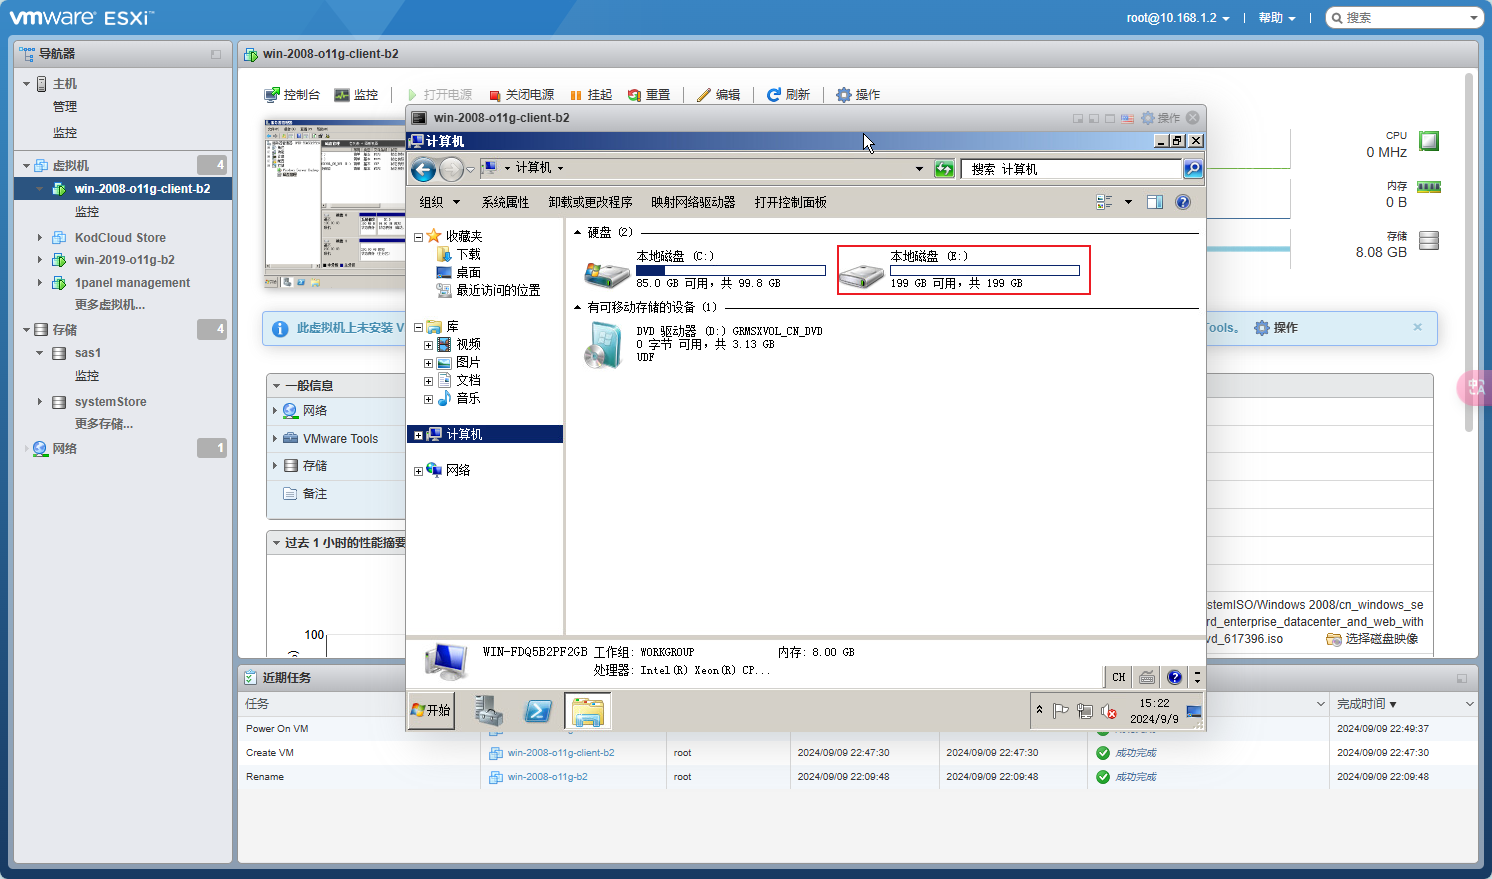Open the explorer help question-mark icon
This screenshot has width=1492, height=879.
(x=1183, y=202)
